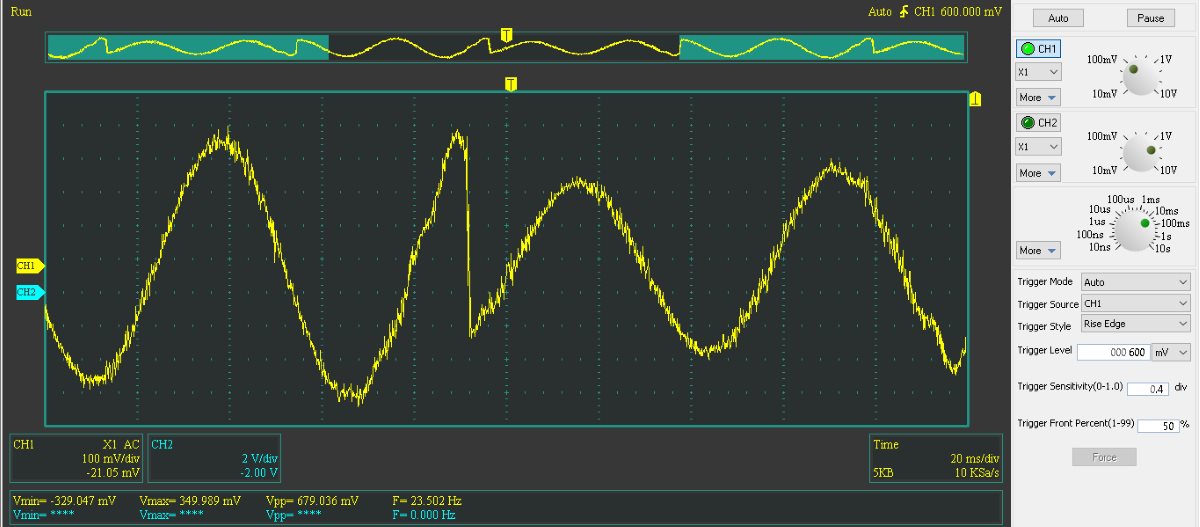The image size is (1200, 527).
Task: Open the time base More menu
Action: 1037,250
